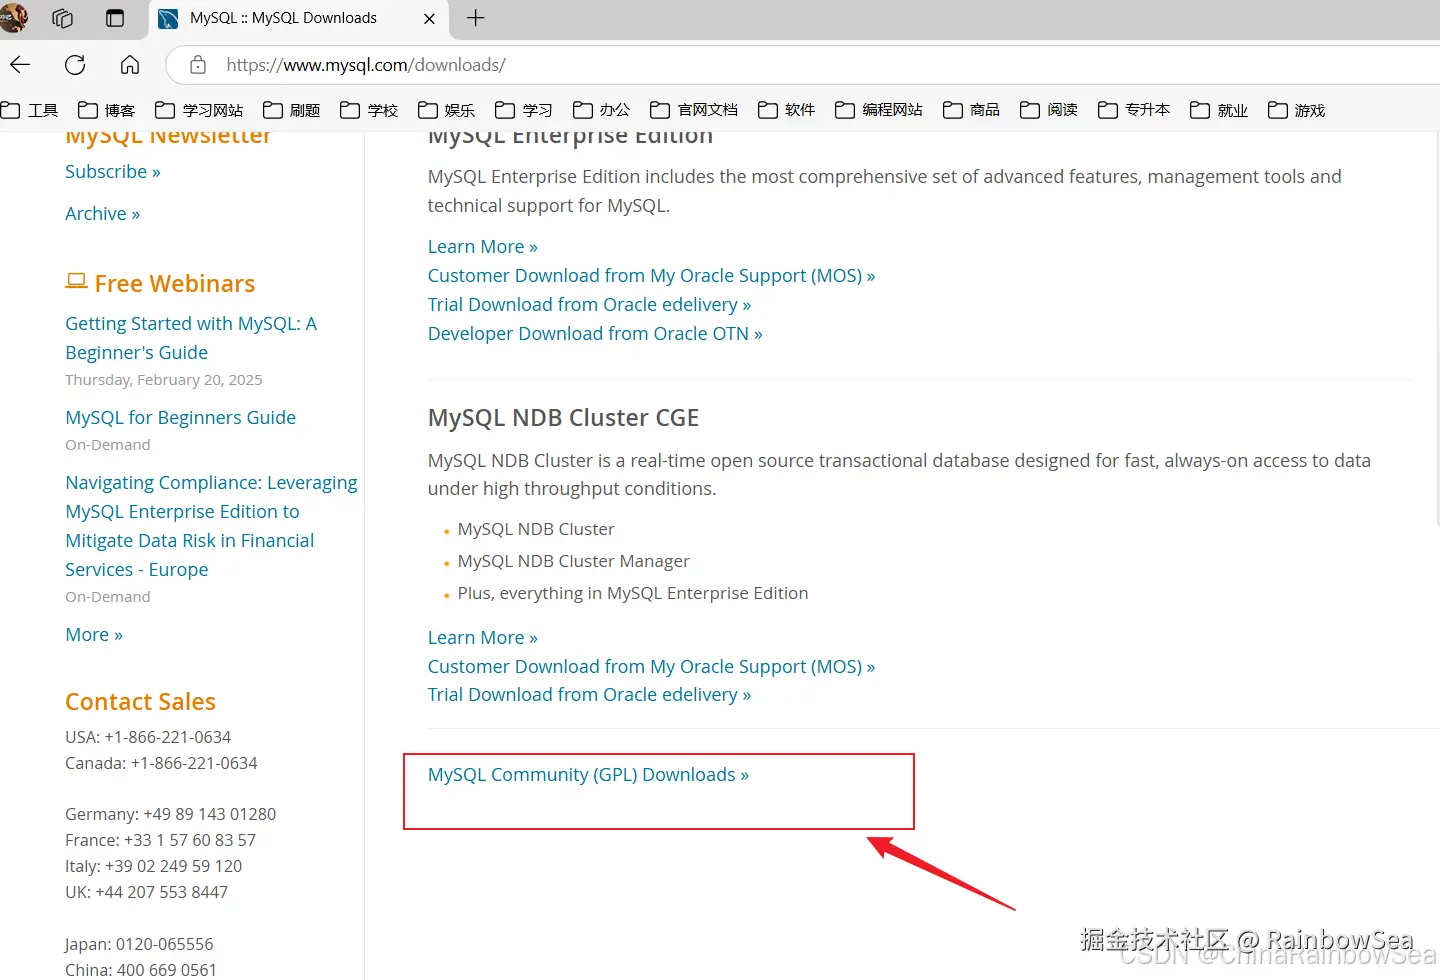This screenshot has height=980, width=1440.
Task: Click the USA phone number +1-866-221-0634
Action: coord(168,737)
